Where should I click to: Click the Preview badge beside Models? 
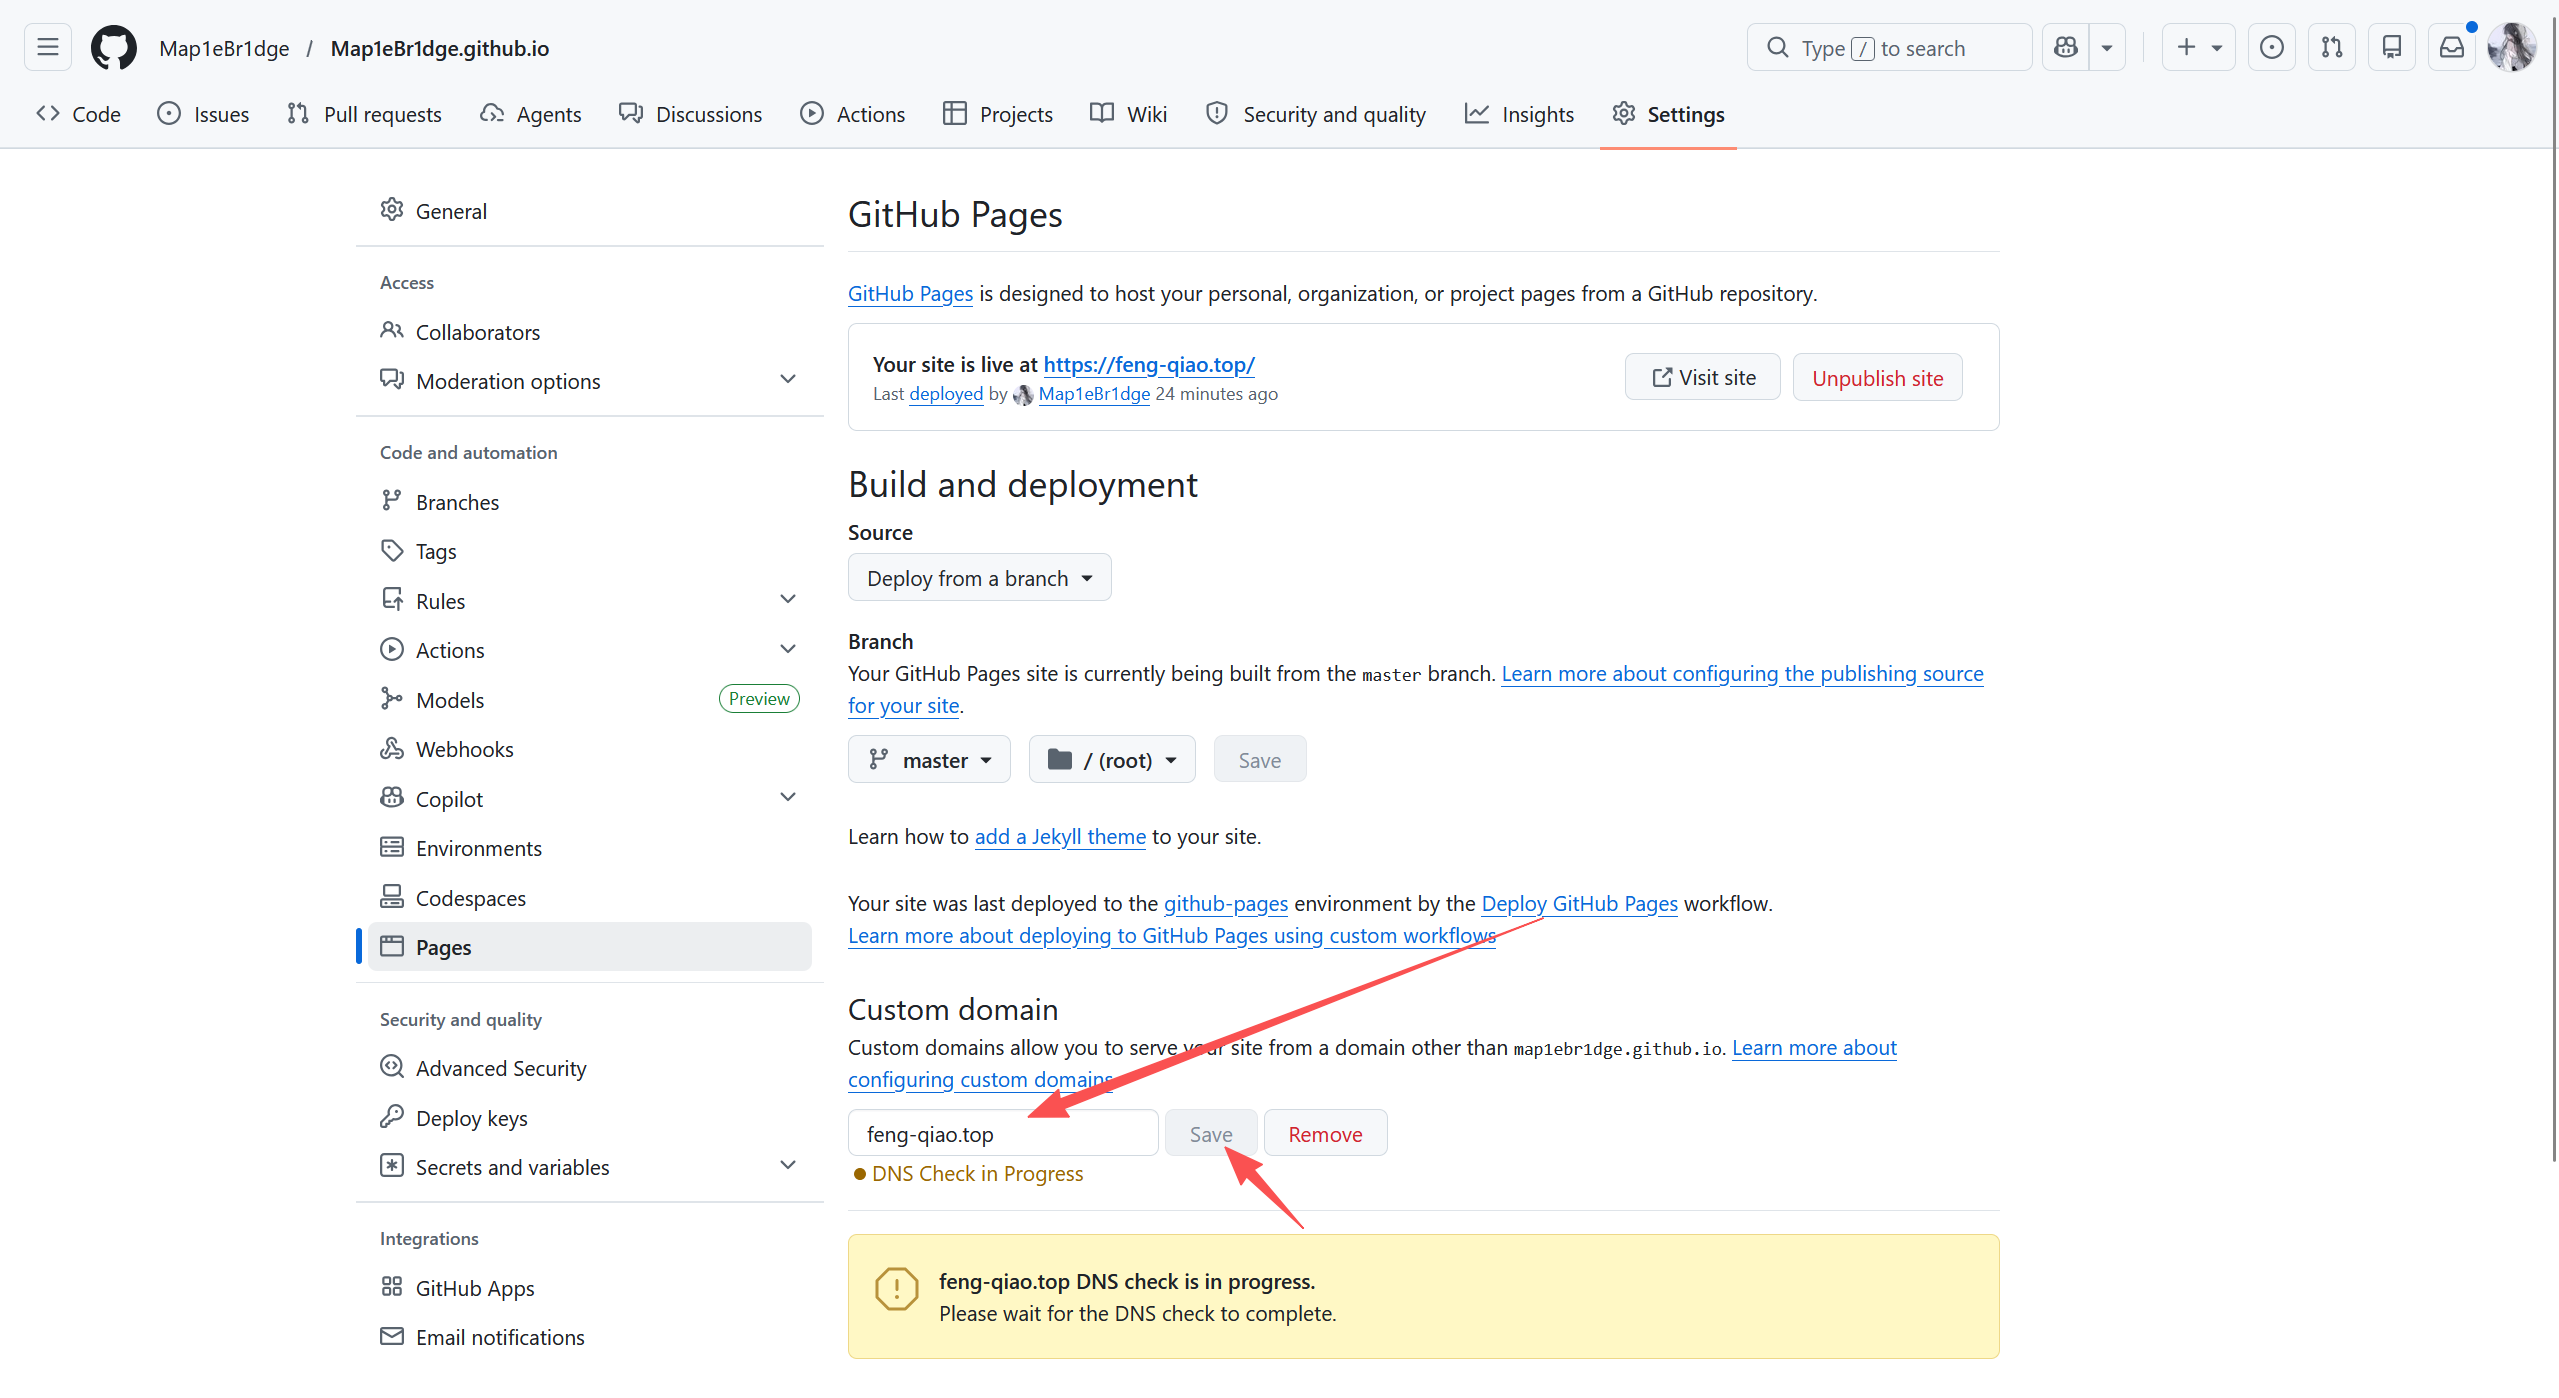759,698
